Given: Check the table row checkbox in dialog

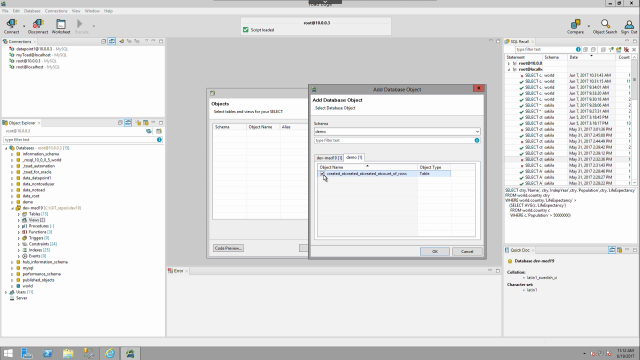Looking at the screenshot, I should click(322, 173).
